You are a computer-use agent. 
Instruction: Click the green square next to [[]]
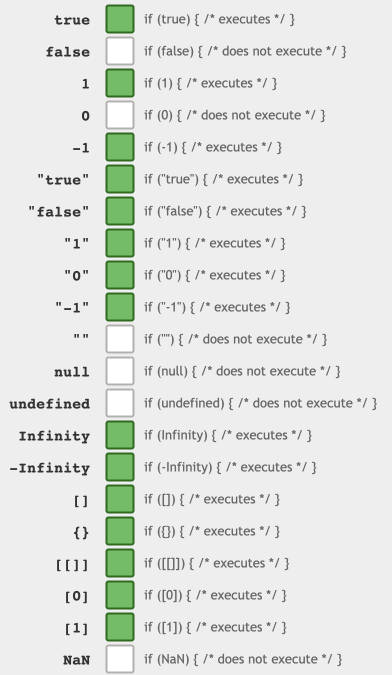pos(120,563)
